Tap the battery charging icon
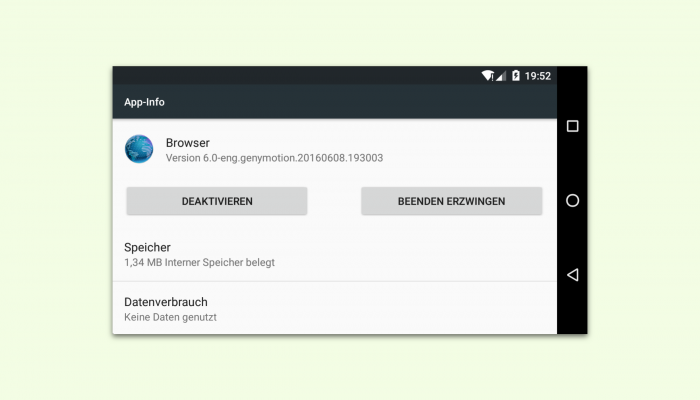 click(516, 75)
